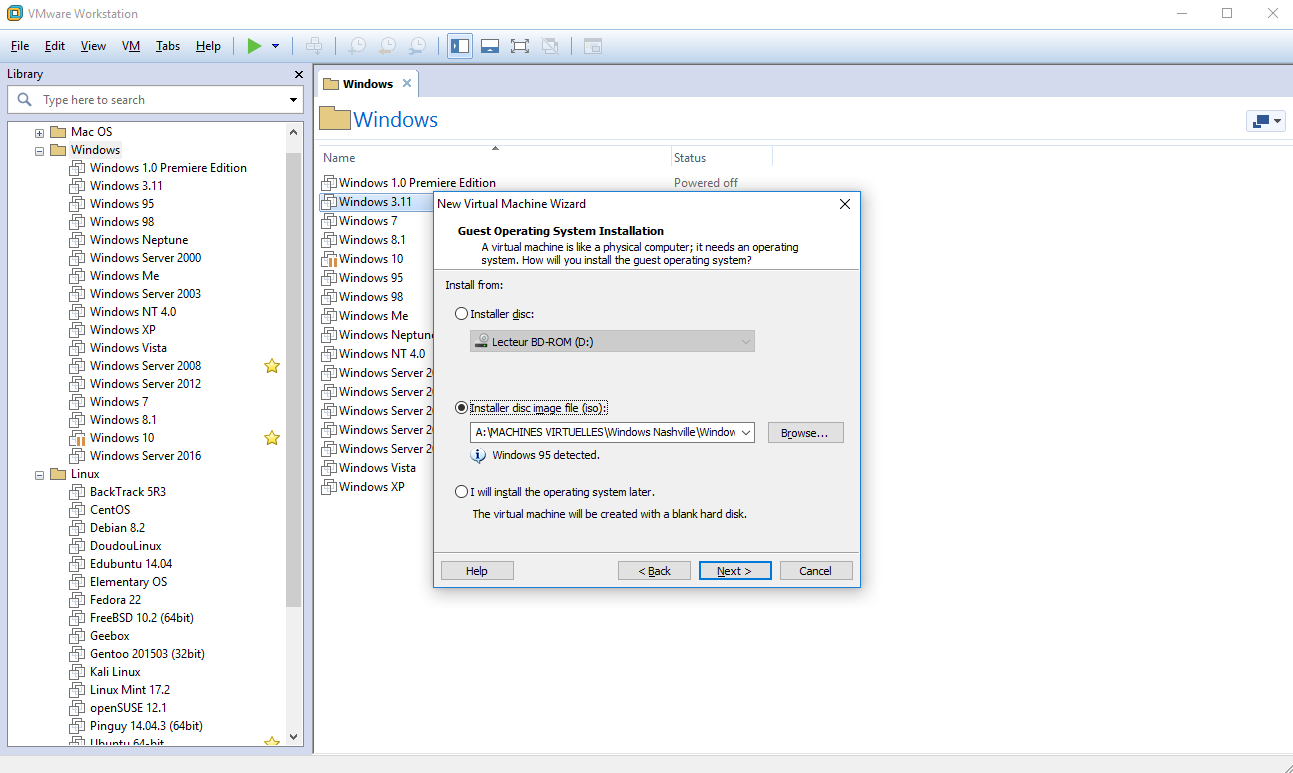Close the wizard dialog with X
Image resolution: width=1293 pixels, height=773 pixels.
(844, 204)
